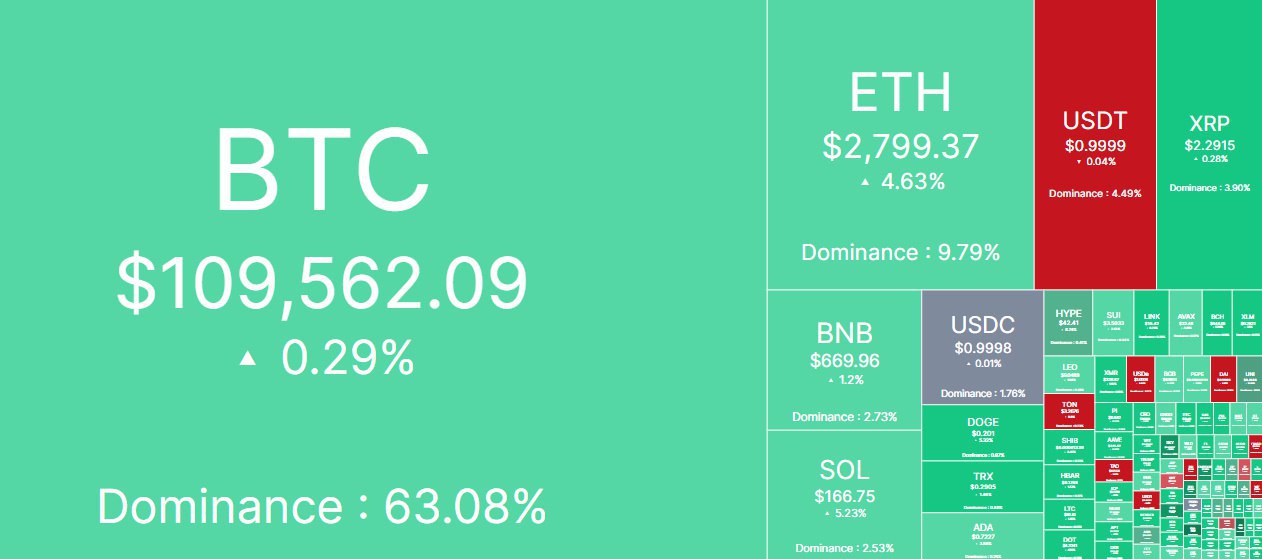
Task: Open the LINK tile
Action: point(1151,323)
